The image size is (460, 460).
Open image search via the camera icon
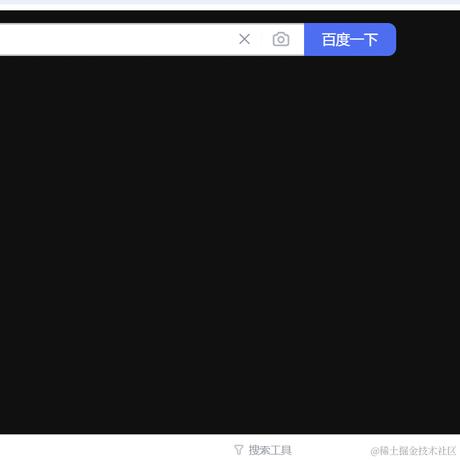[x=281, y=39]
